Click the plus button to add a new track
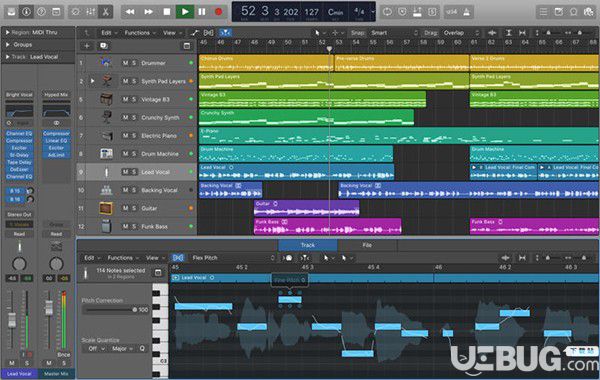This screenshot has height=380, width=600. [x=87, y=46]
